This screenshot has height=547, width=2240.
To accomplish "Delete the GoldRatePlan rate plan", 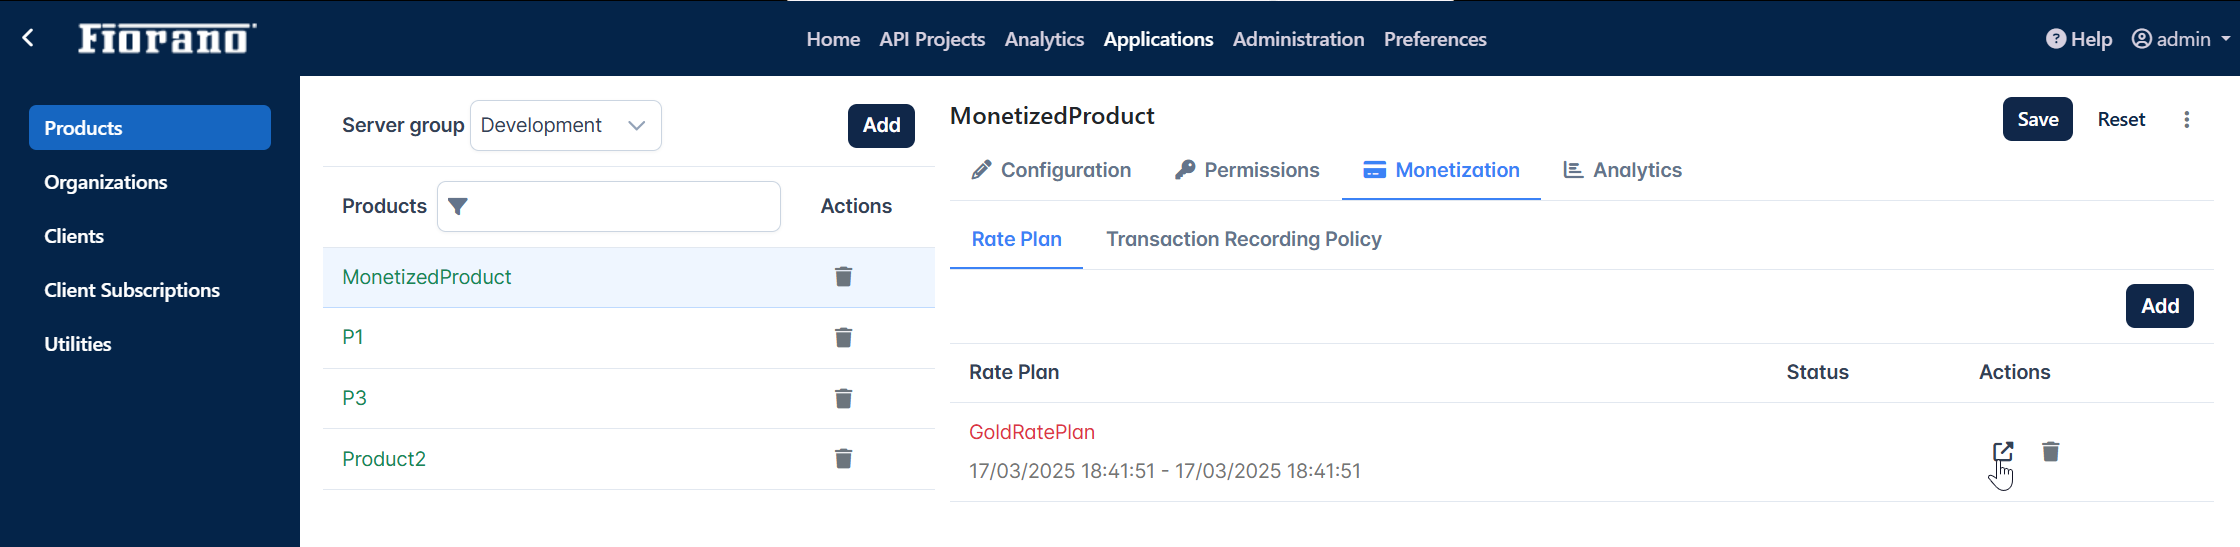I will (x=2050, y=452).
